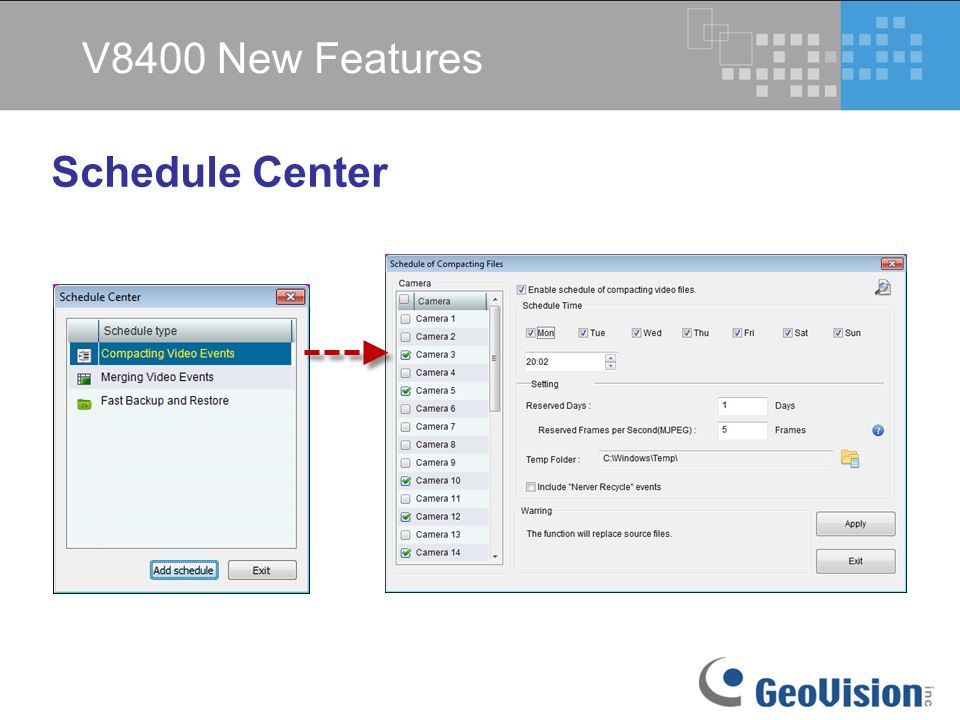Viewport: 960px width, 720px height.
Task: Uncheck the Tue day checkbox
Action: (x=583, y=333)
